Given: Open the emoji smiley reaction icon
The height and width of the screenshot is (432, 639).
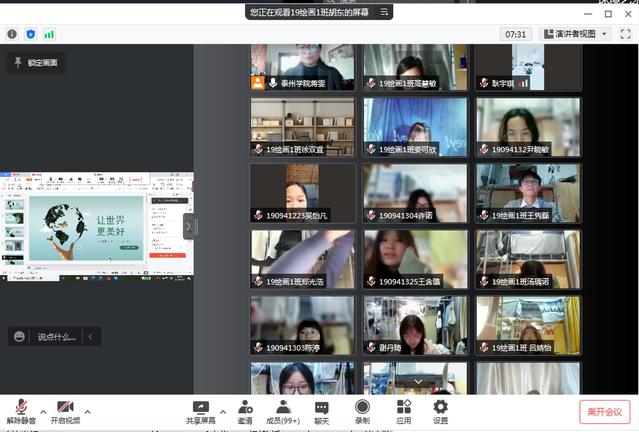Looking at the screenshot, I should 20,337.
